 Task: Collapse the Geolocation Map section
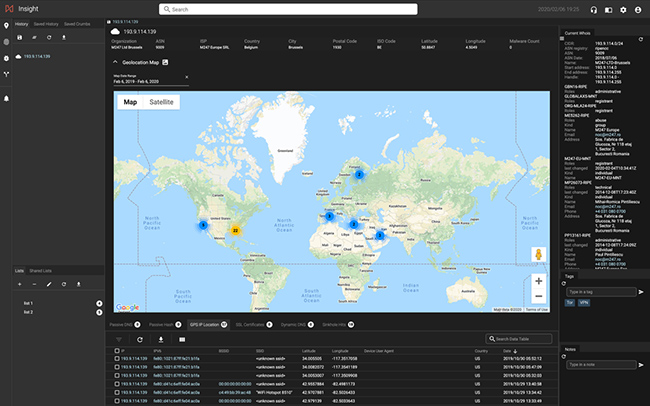[x=114, y=62]
